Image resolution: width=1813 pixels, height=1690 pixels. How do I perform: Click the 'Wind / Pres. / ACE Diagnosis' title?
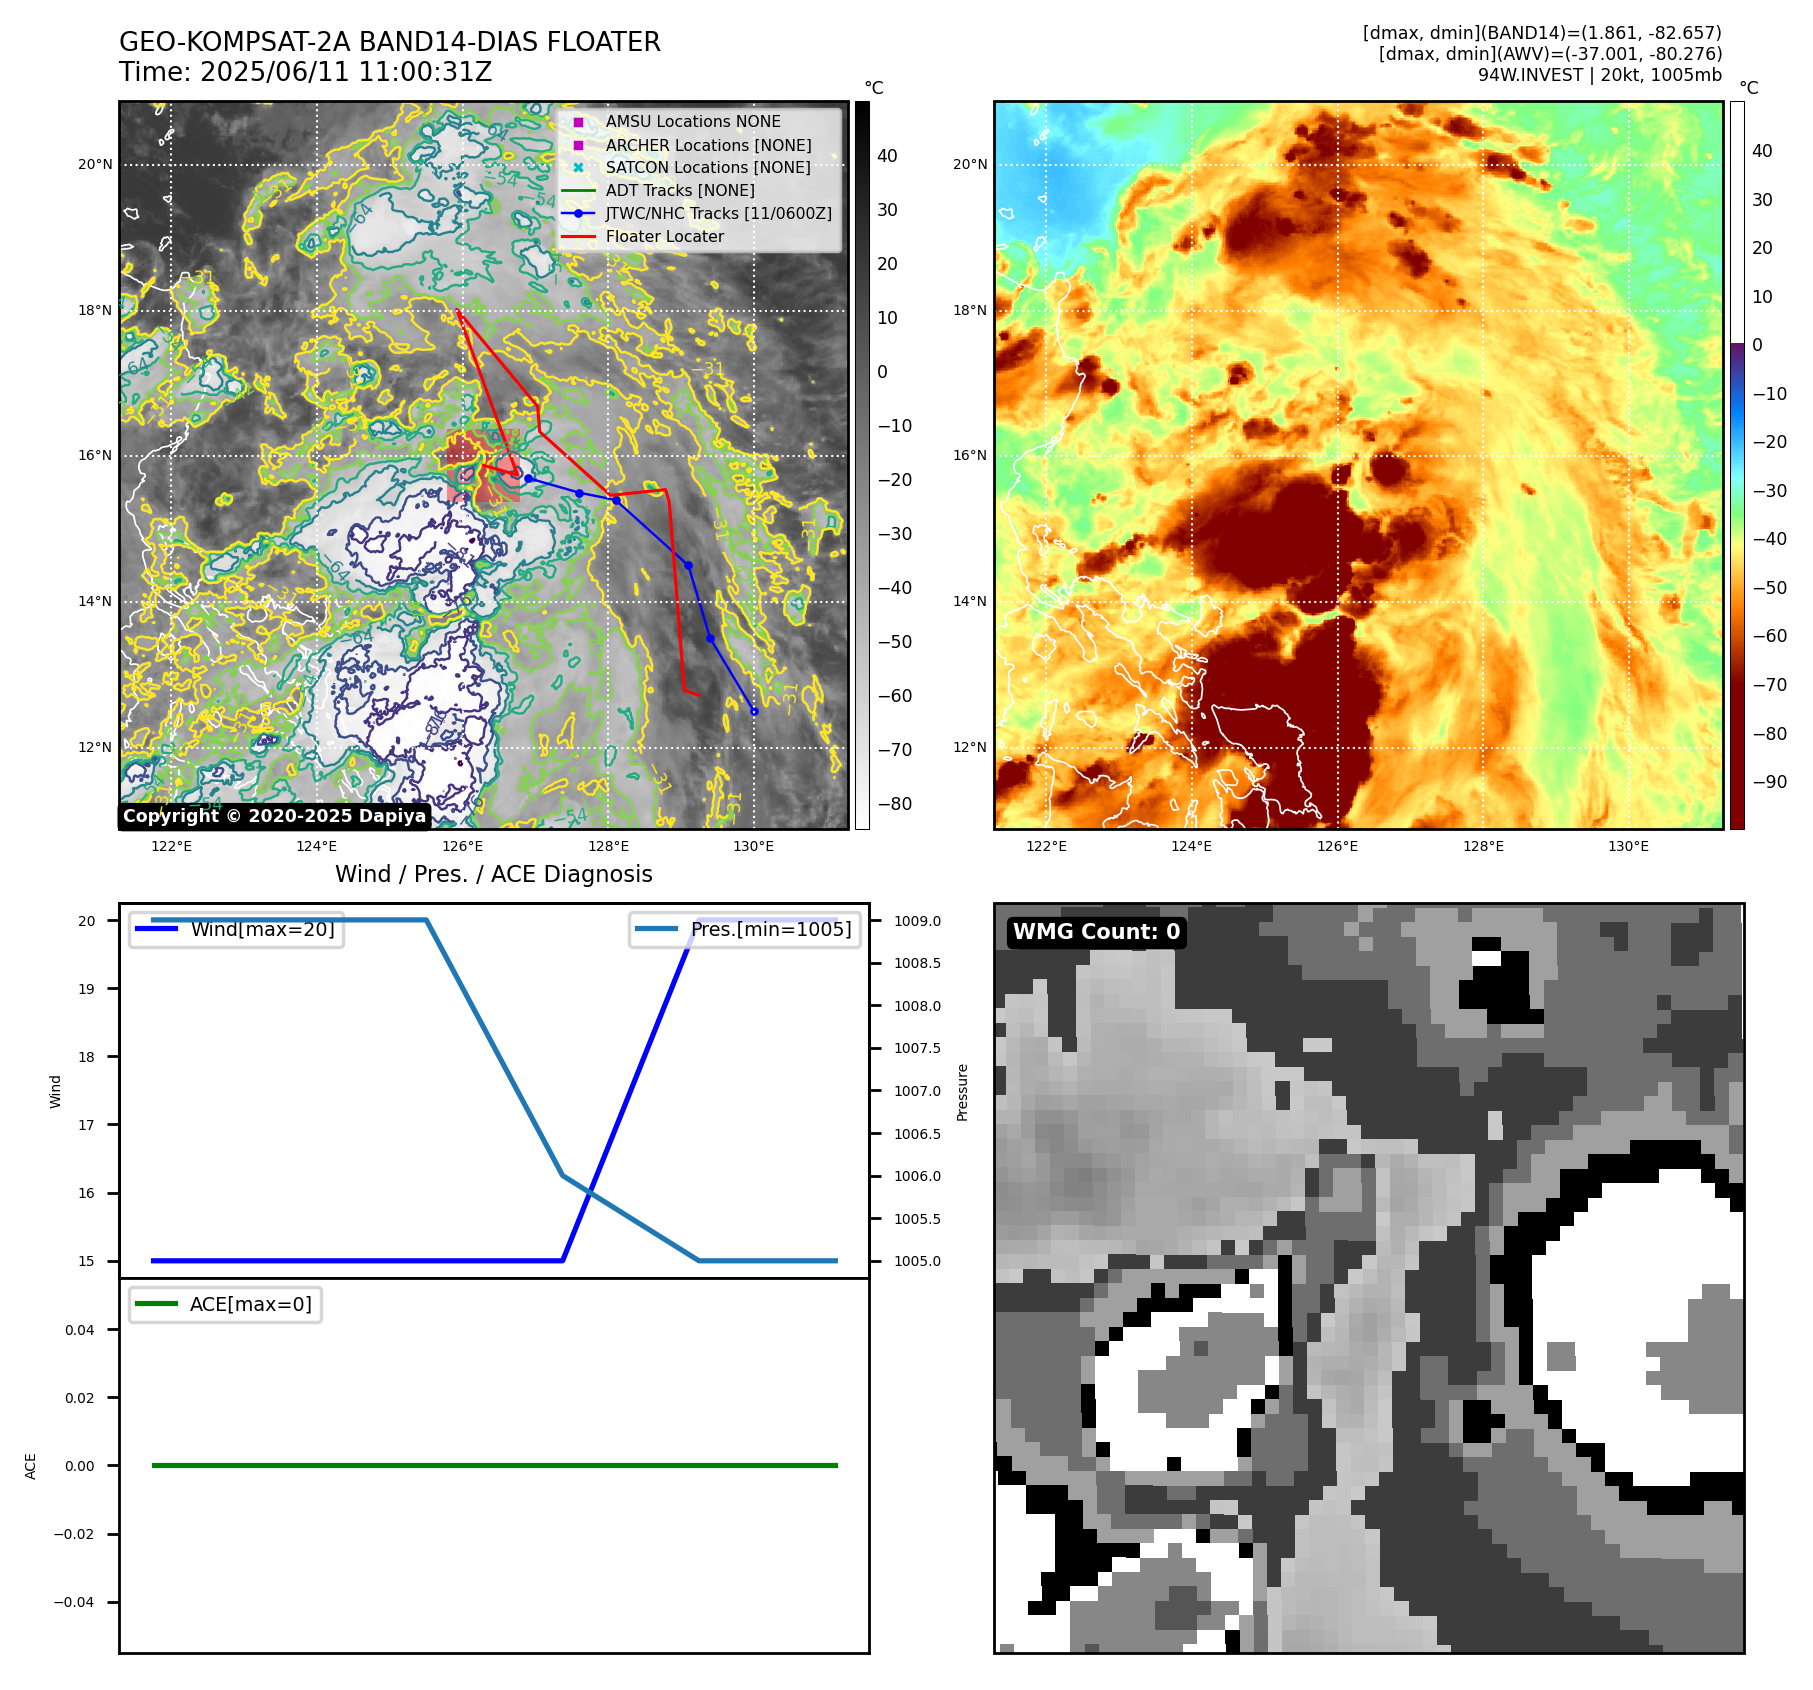coord(494,874)
